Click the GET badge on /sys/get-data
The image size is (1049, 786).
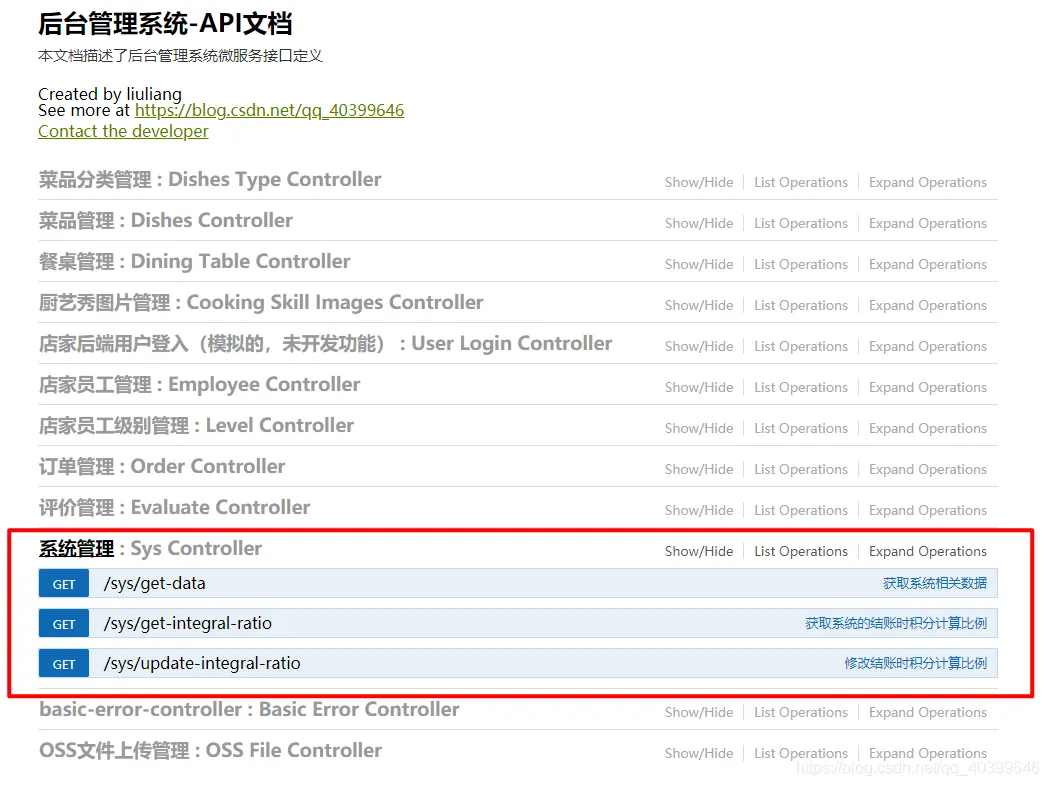(x=63, y=583)
